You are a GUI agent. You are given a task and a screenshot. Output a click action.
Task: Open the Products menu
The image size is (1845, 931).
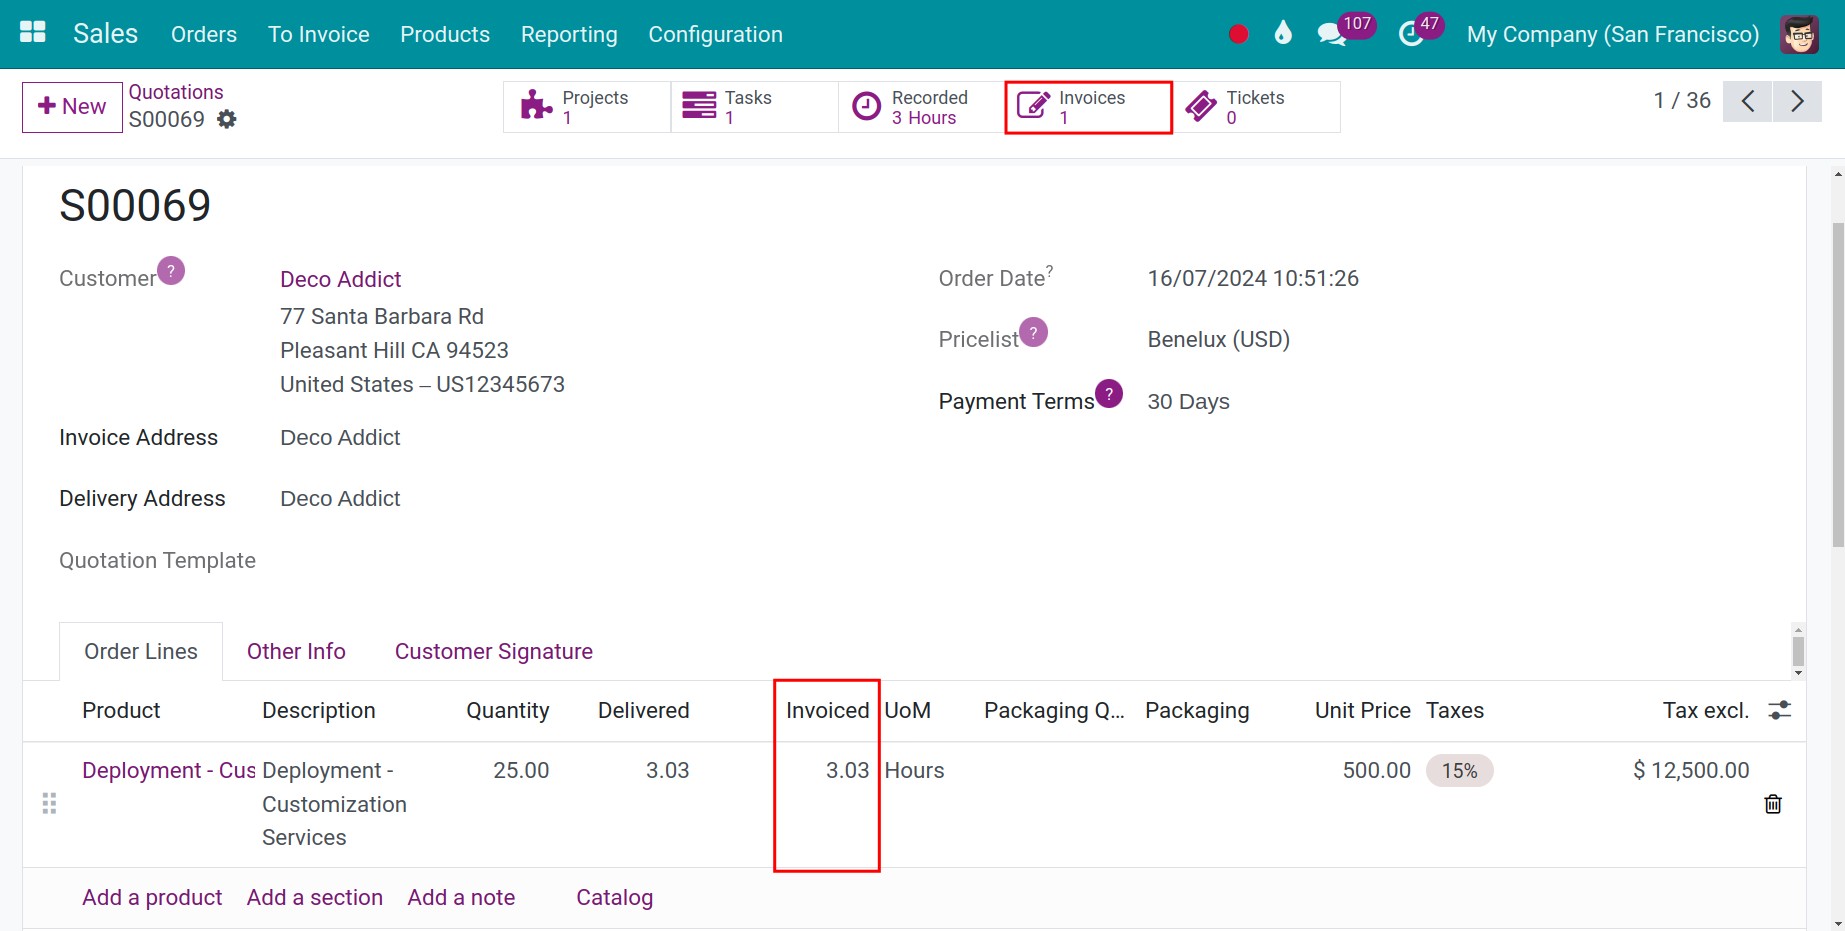point(445,34)
